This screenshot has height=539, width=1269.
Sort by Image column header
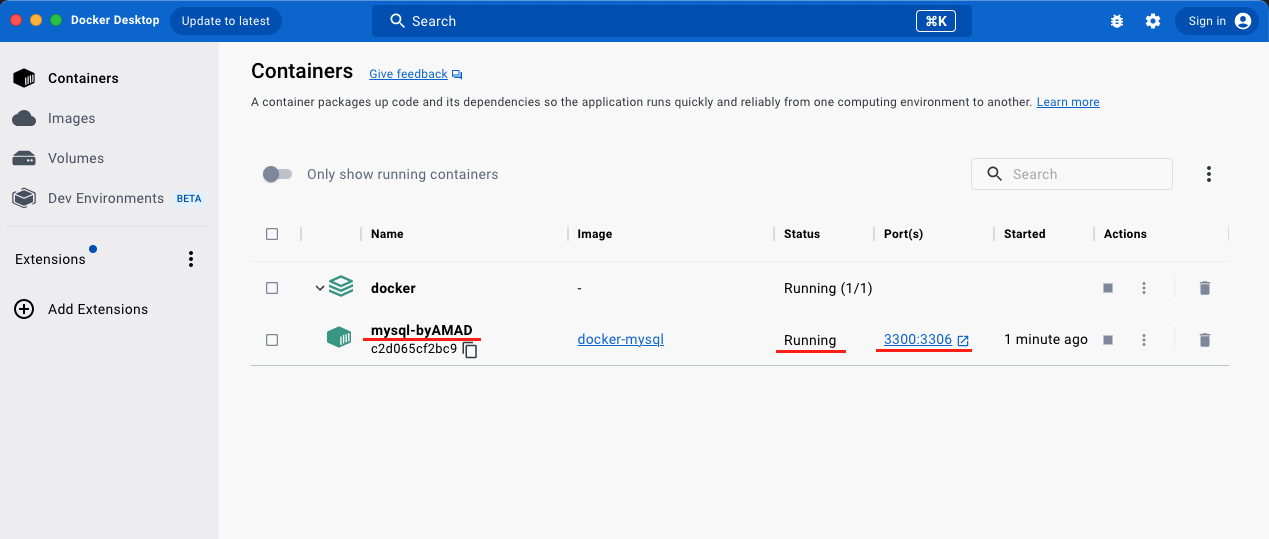(595, 234)
